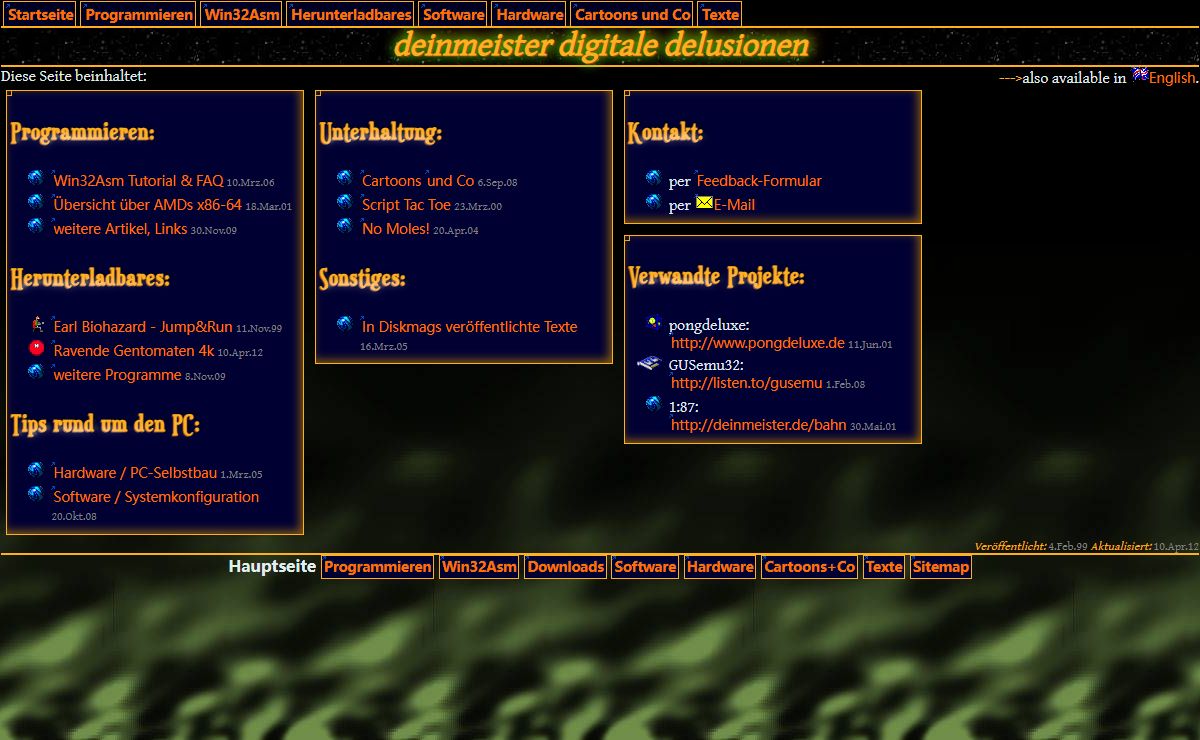
Task: Click globe icon beside the E-Mail entry
Action: pyautogui.click(x=654, y=202)
